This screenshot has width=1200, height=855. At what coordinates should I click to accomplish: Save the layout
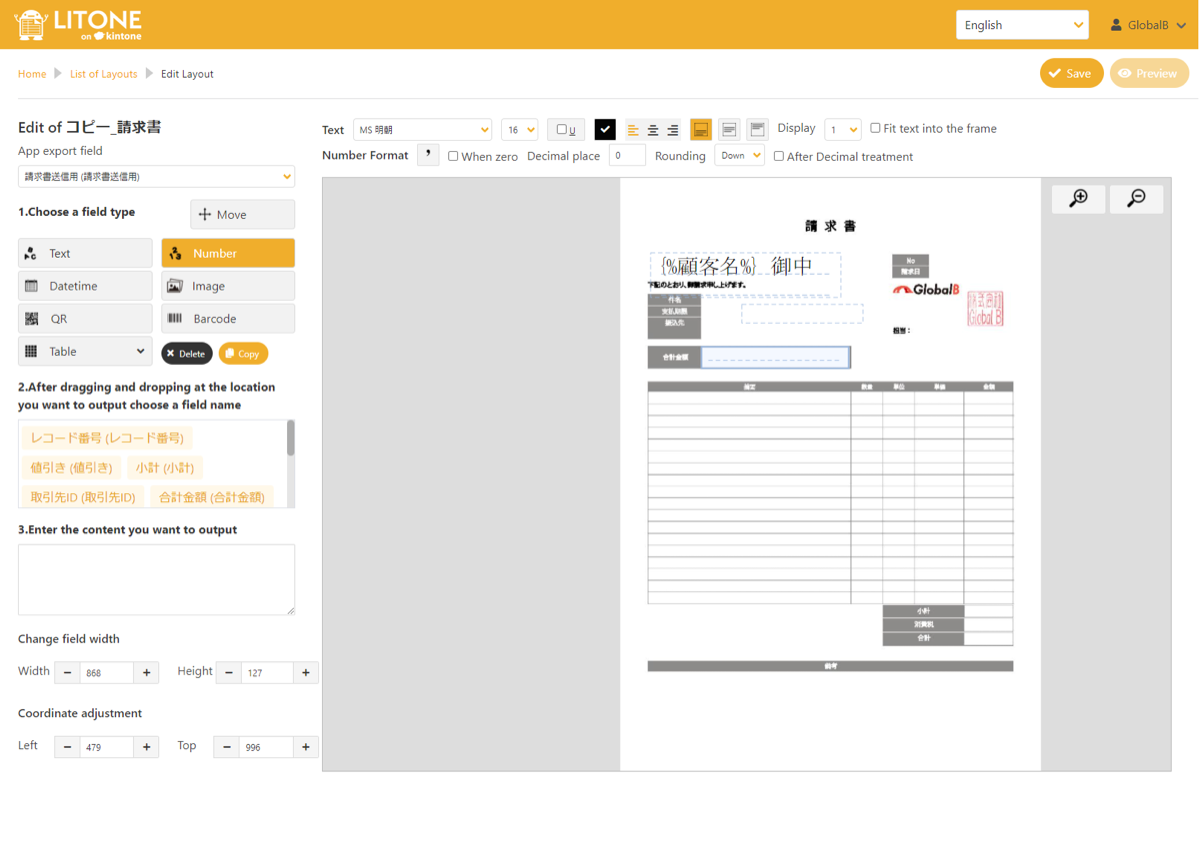pyautogui.click(x=1071, y=73)
